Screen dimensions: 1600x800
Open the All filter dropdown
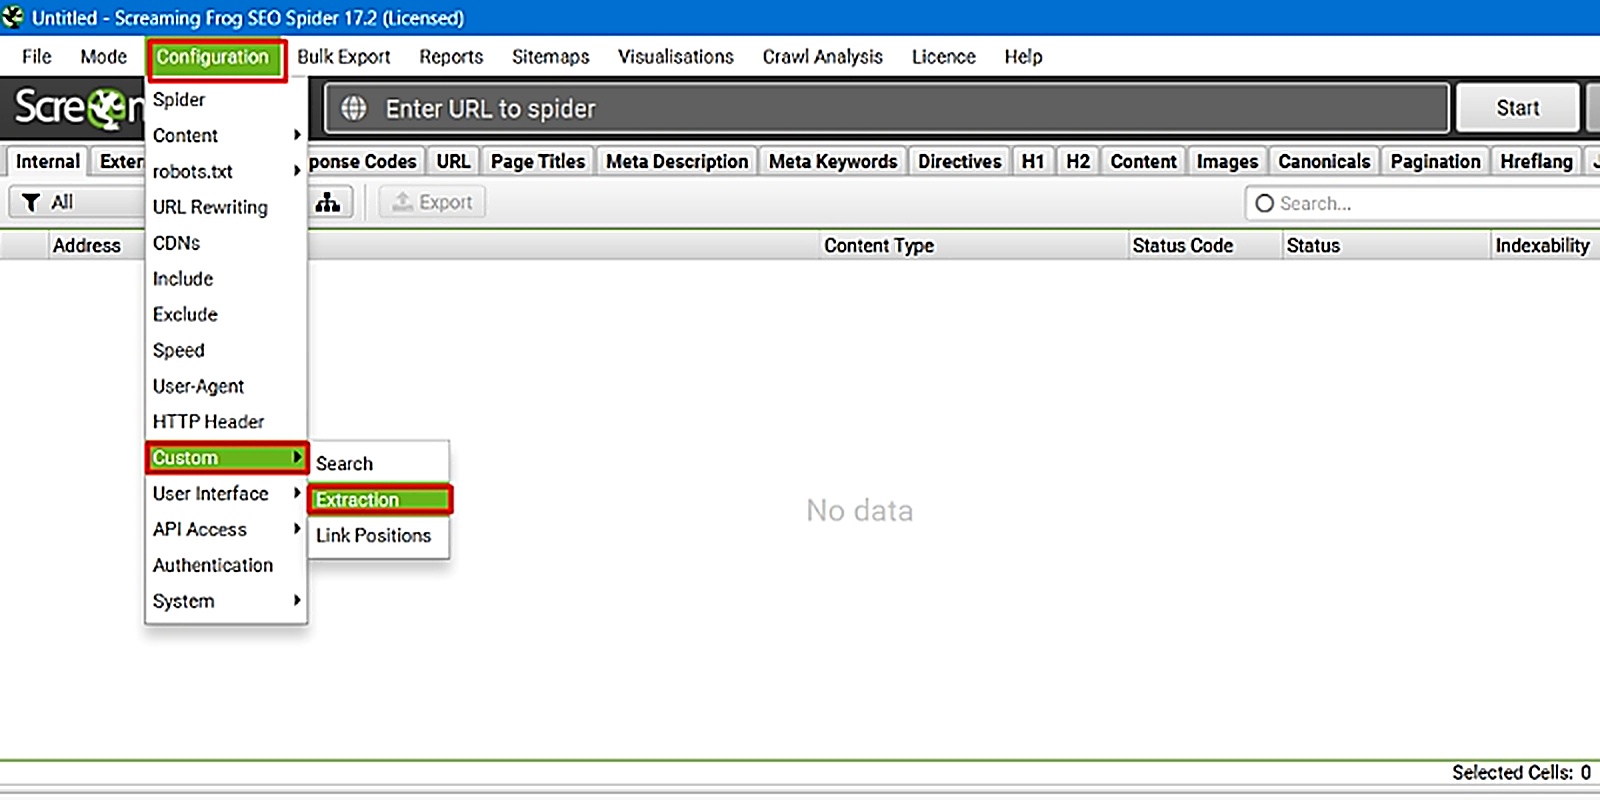tap(77, 203)
